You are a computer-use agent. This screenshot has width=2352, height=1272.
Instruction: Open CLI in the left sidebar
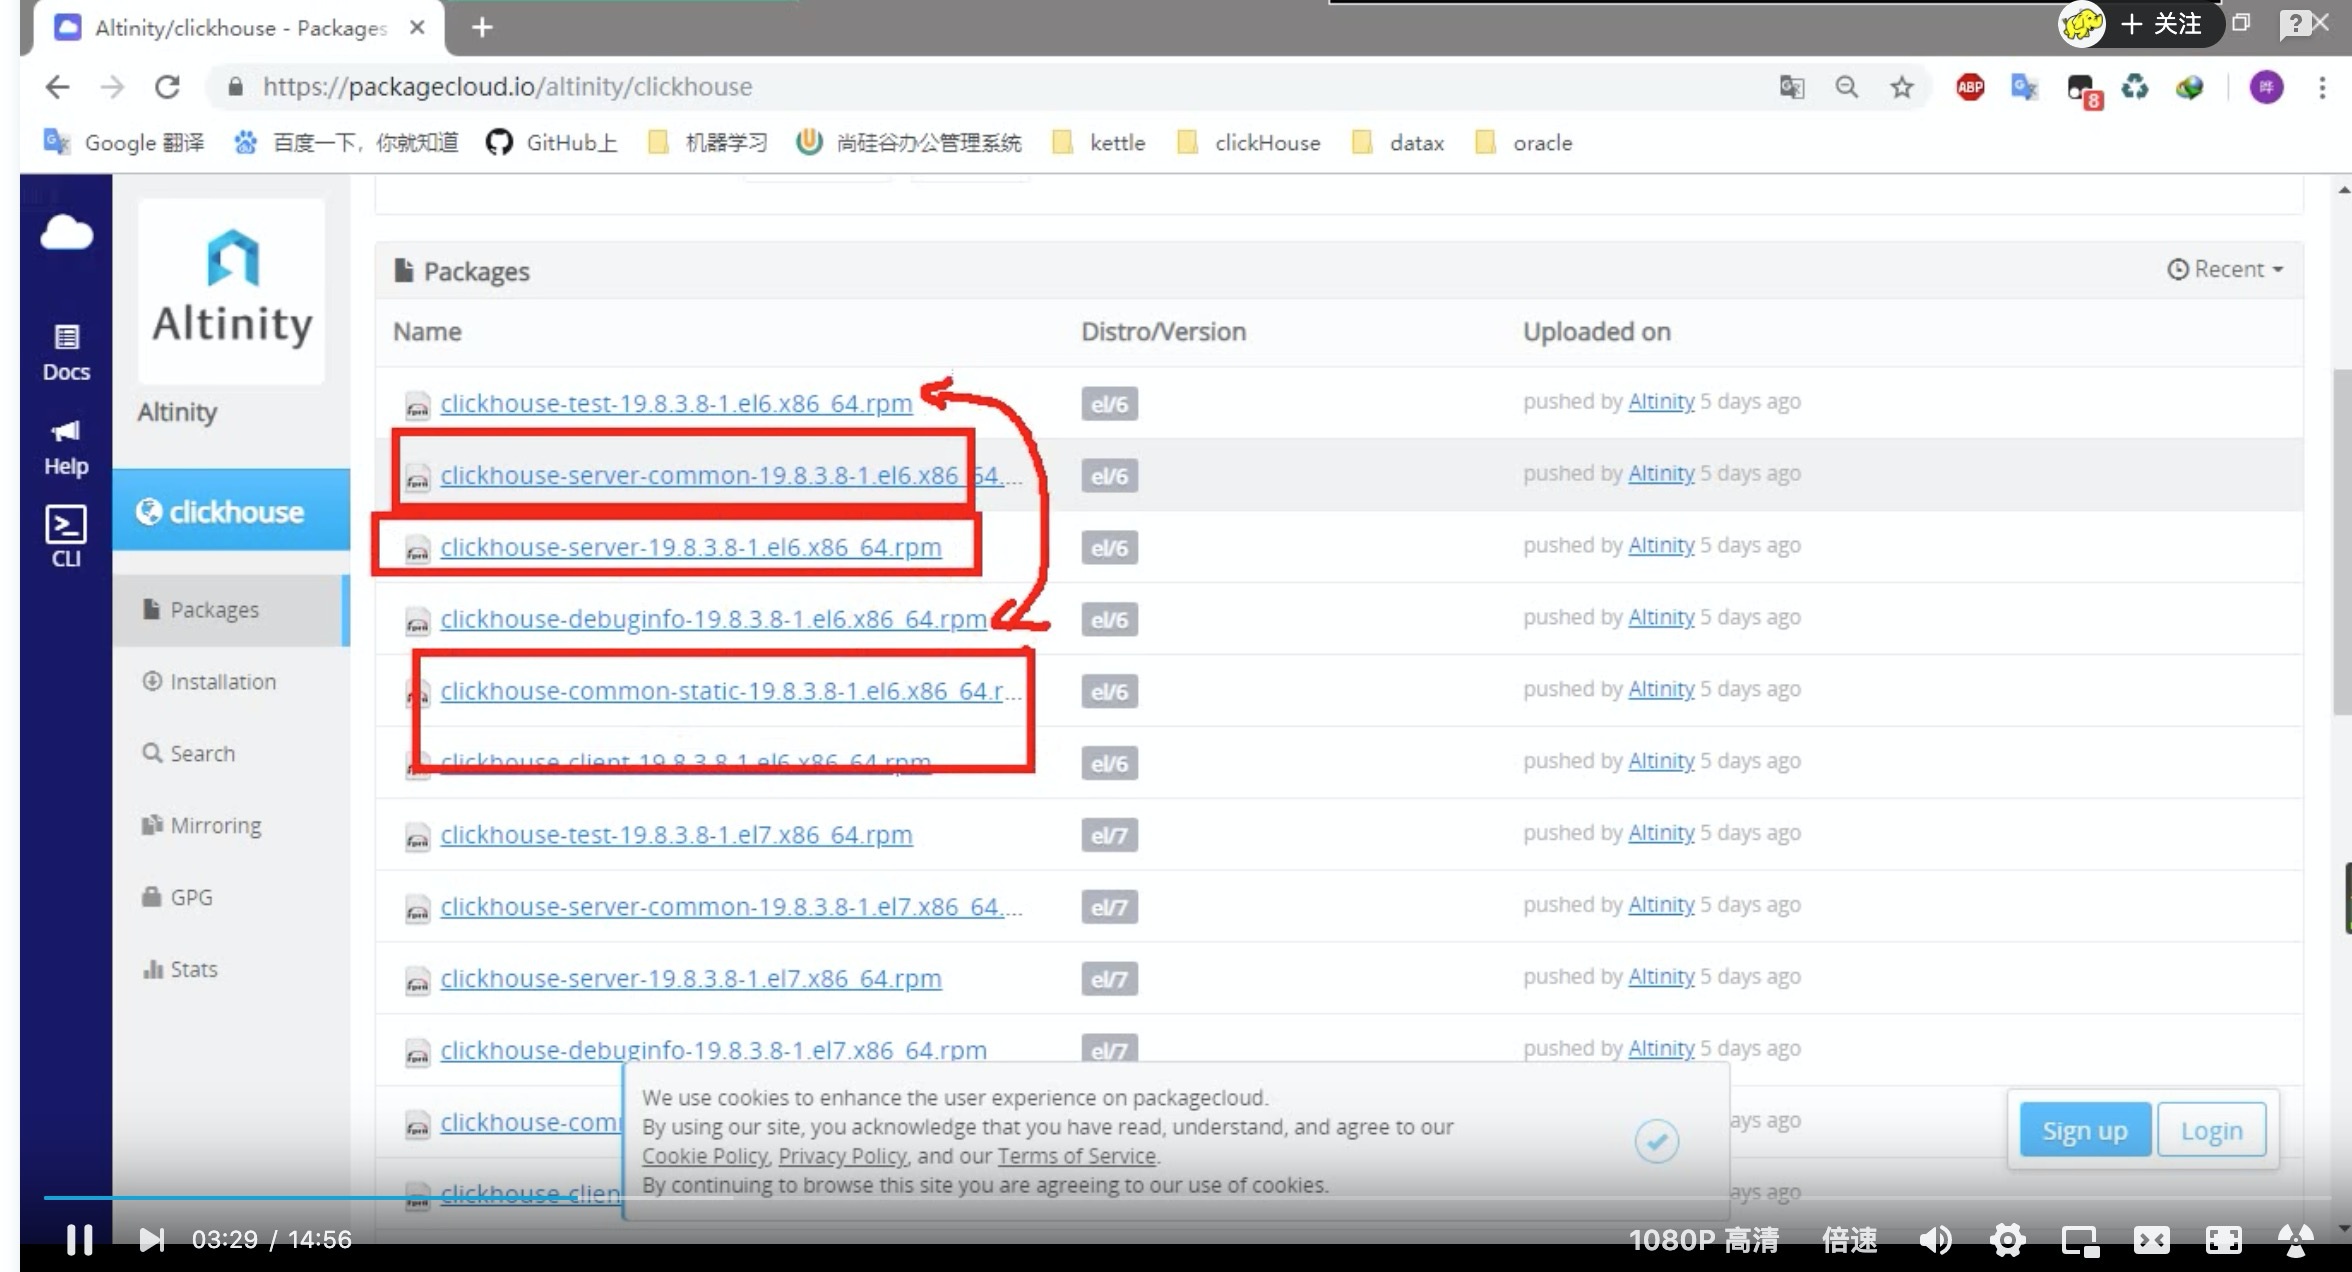(66, 537)
